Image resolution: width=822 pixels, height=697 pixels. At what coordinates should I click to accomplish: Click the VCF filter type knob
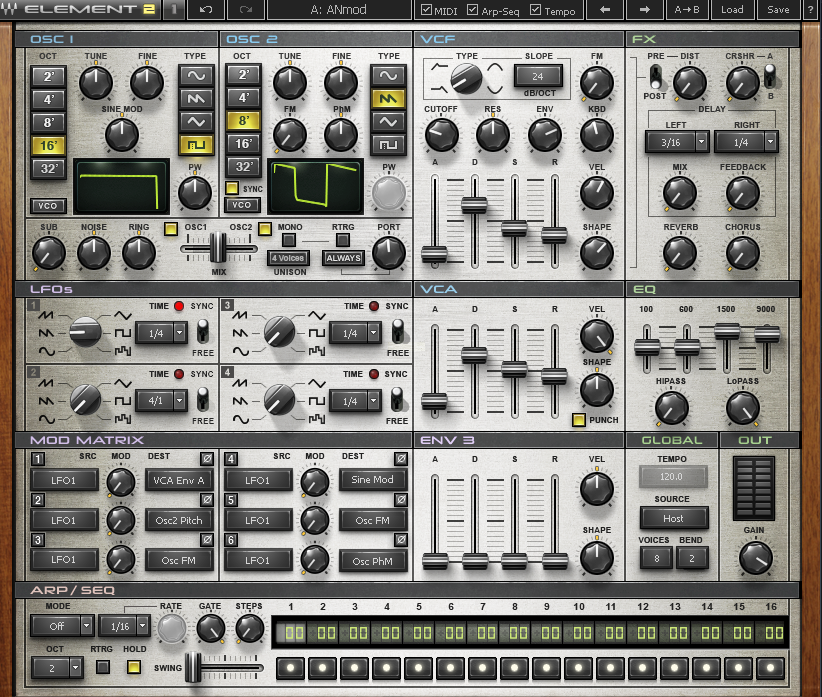(x=466, y=79)
